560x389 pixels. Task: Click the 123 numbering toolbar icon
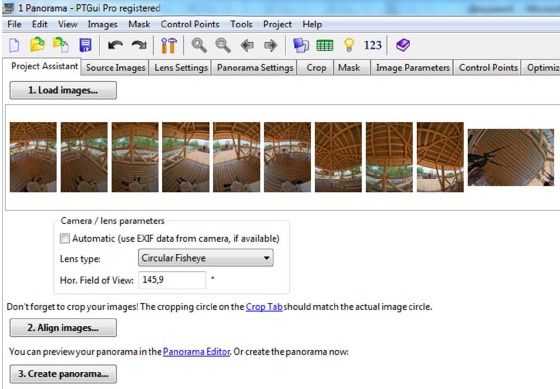tap(372, 45)
